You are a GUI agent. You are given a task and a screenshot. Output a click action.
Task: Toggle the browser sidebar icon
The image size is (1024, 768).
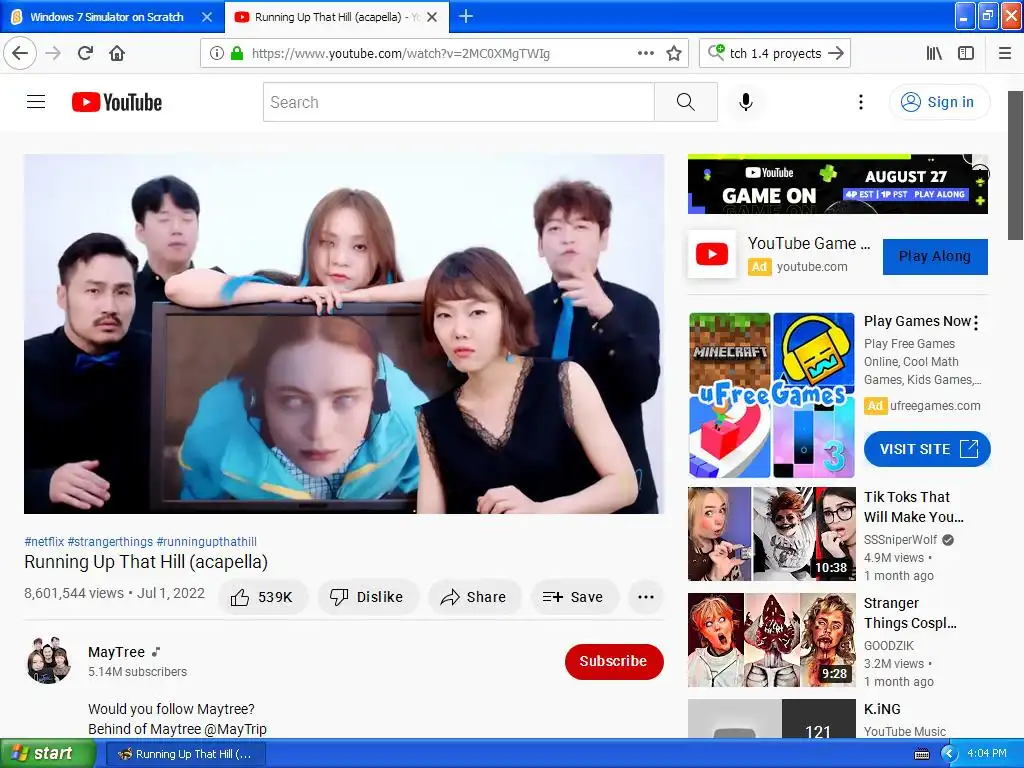tap(966, 54)
